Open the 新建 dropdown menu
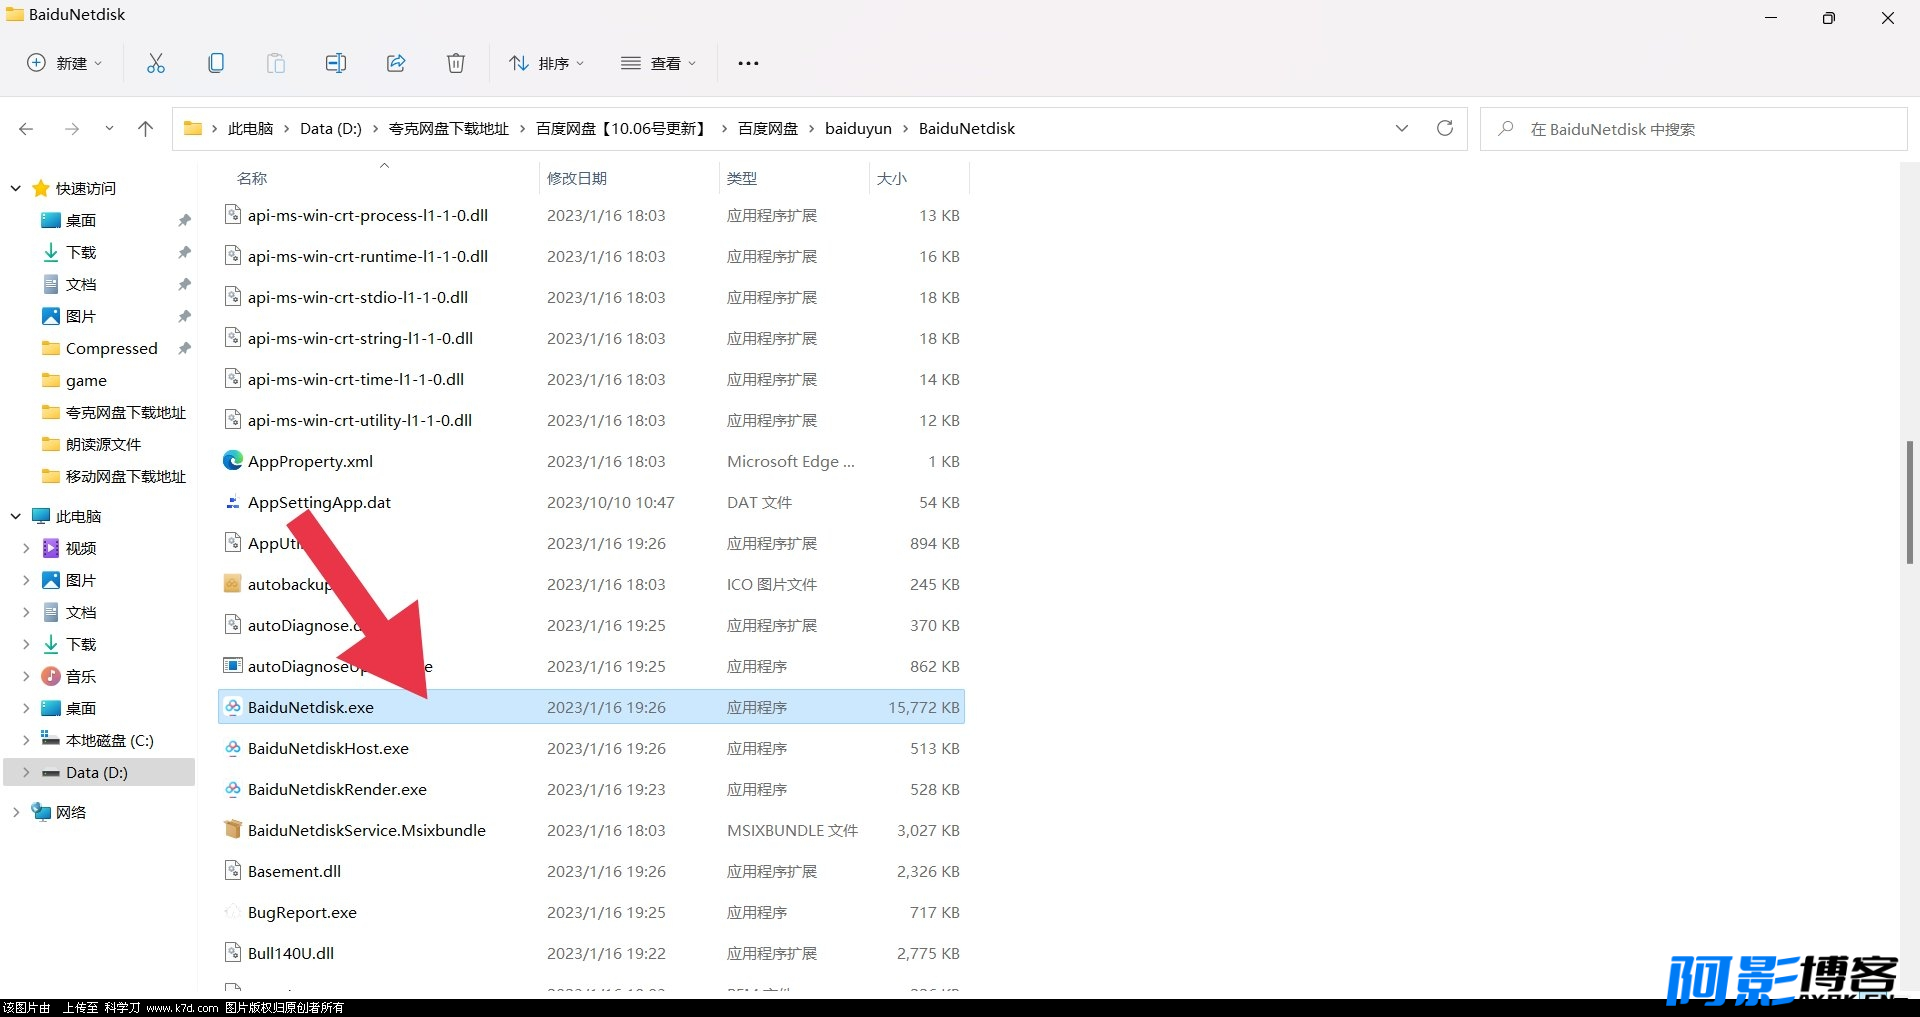This screenshot has width=1920, height=1017. [64, 63]
